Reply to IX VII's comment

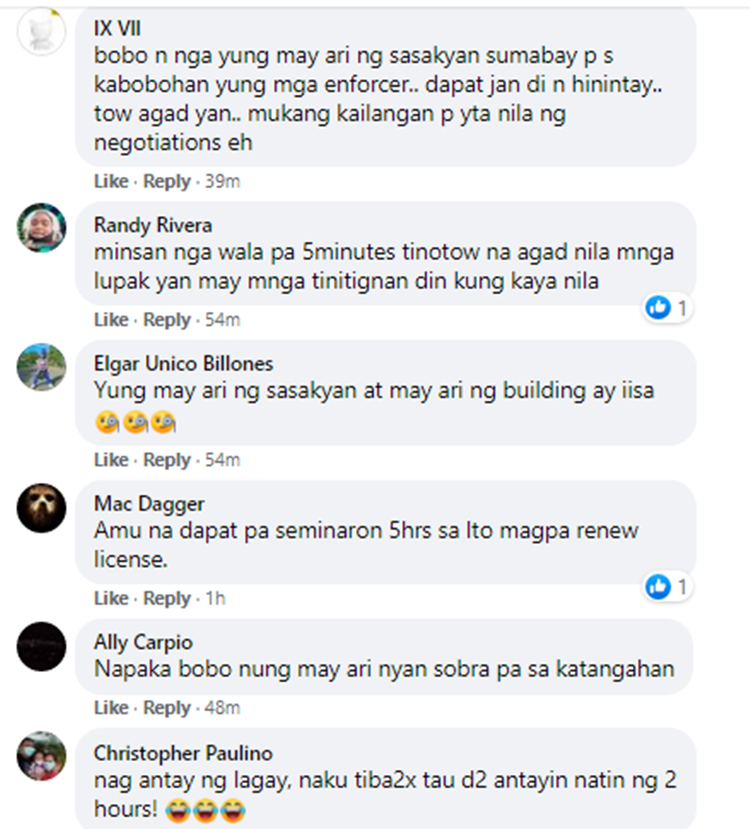166,181
